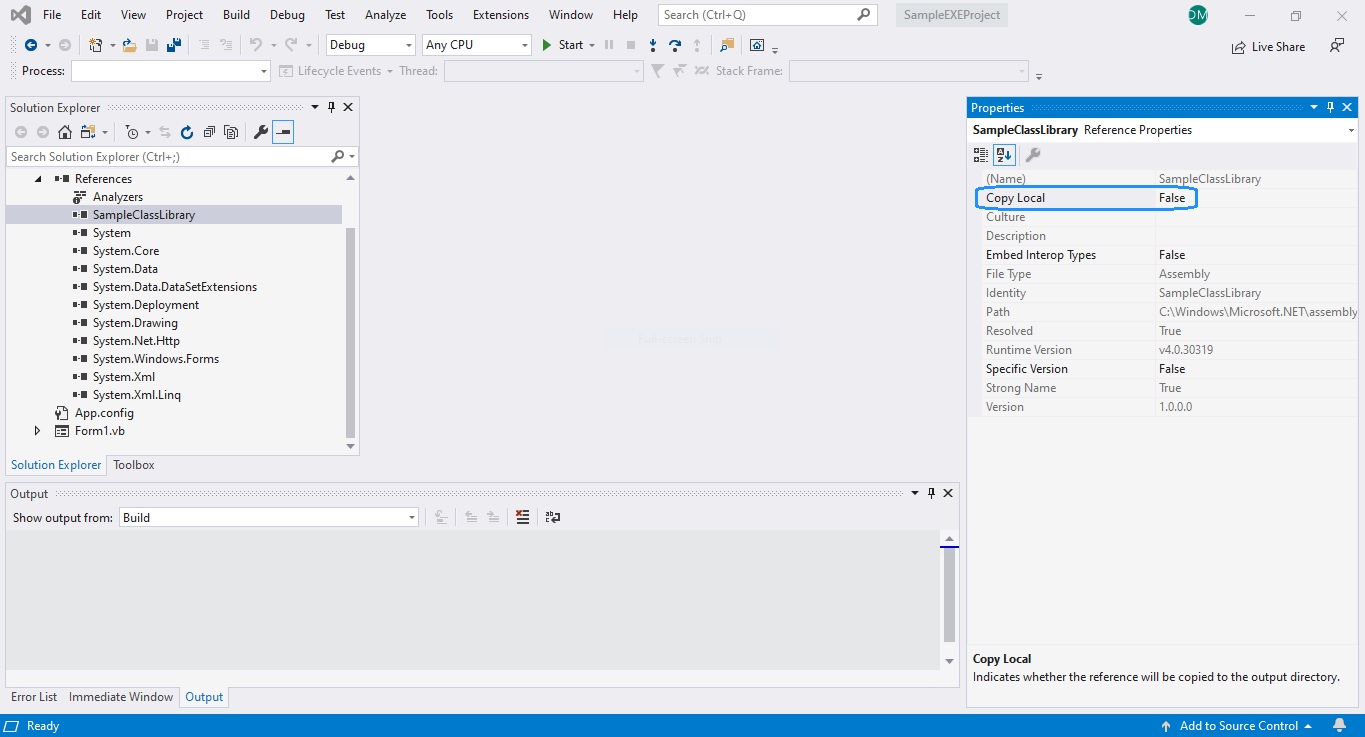This screenshot has width=1365, height=737.
Task: Clear All Output window messages
Action: click(x=521, y=517)
